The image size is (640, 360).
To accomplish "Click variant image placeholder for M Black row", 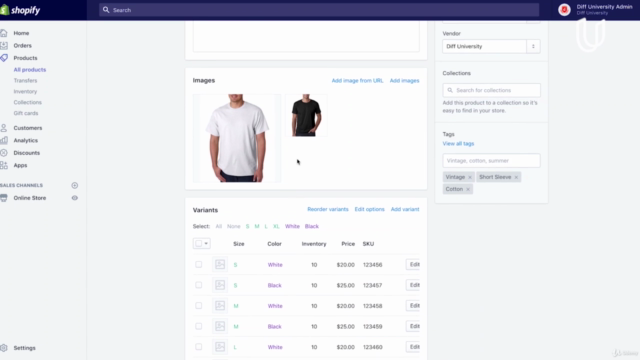I will click(220, 326).
